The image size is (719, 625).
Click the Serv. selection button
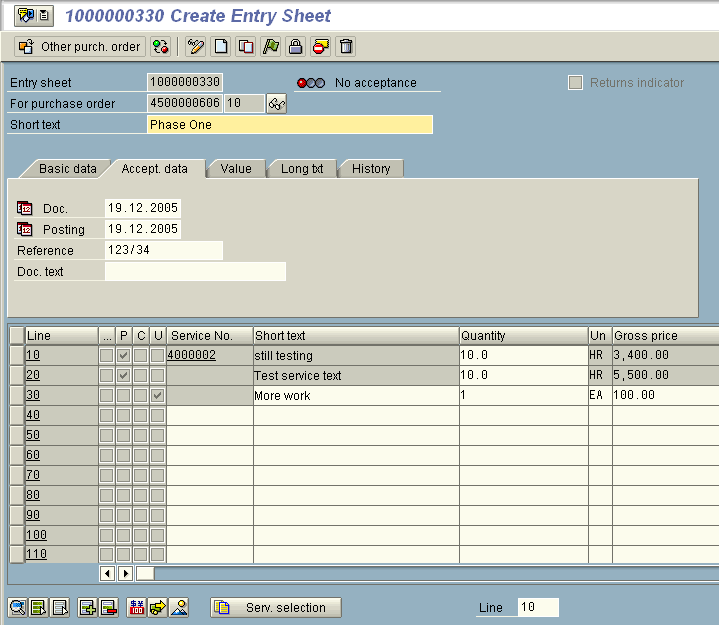pos(275,608)
